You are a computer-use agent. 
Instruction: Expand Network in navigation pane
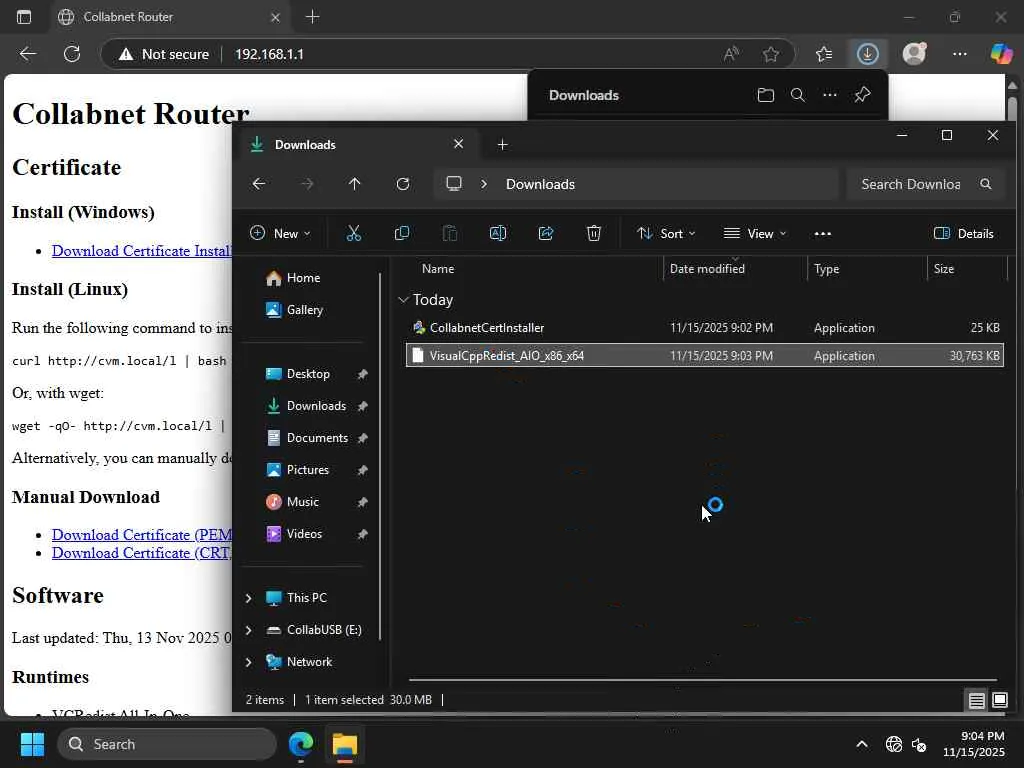248,662
